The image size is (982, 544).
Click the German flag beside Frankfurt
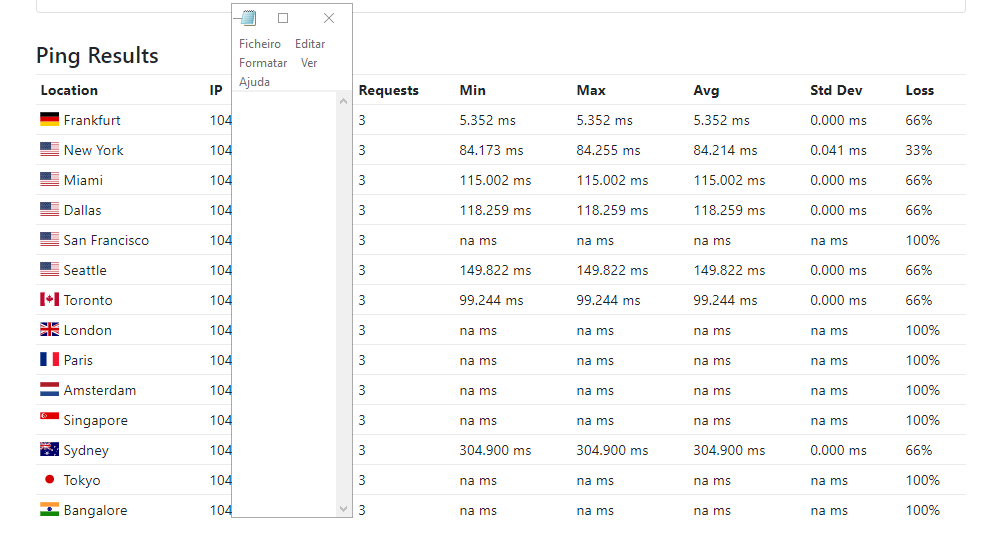[49, 120]
